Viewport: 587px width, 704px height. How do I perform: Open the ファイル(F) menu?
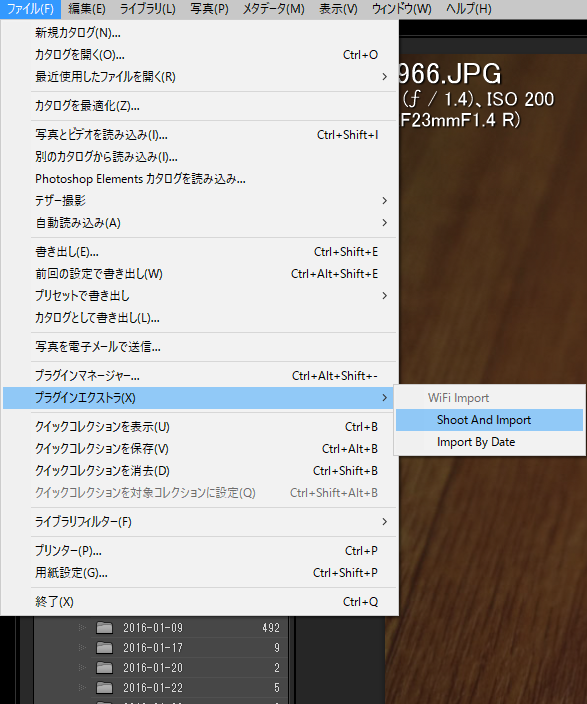(30, 9)
